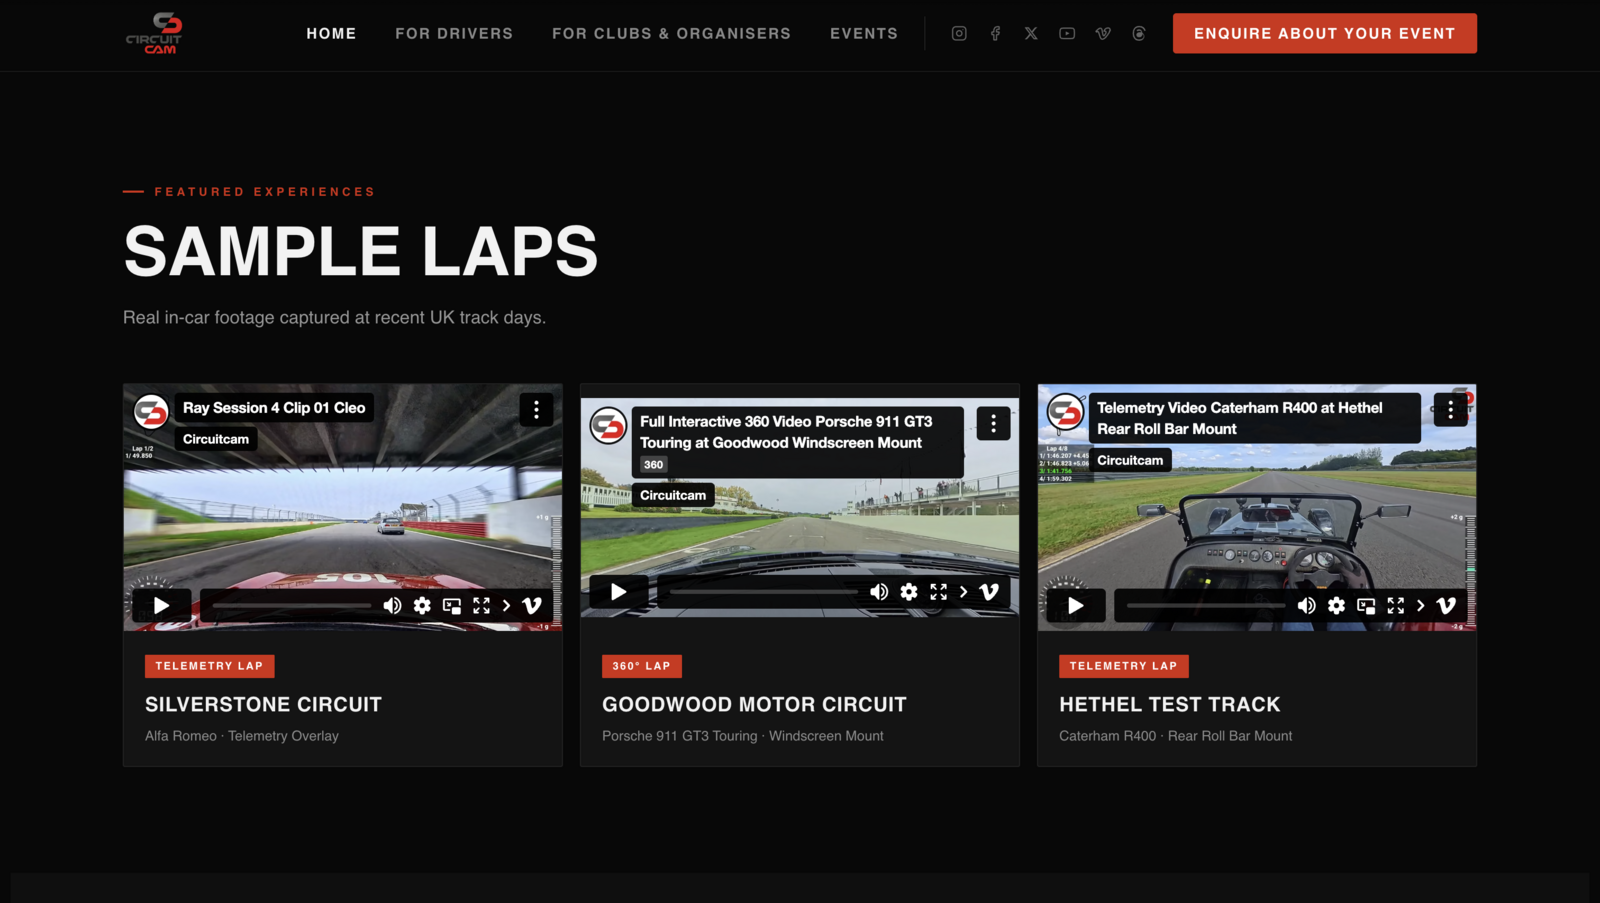Click the Circuit Cam logo in the header
1600x903 pixels.
(154, 33)
